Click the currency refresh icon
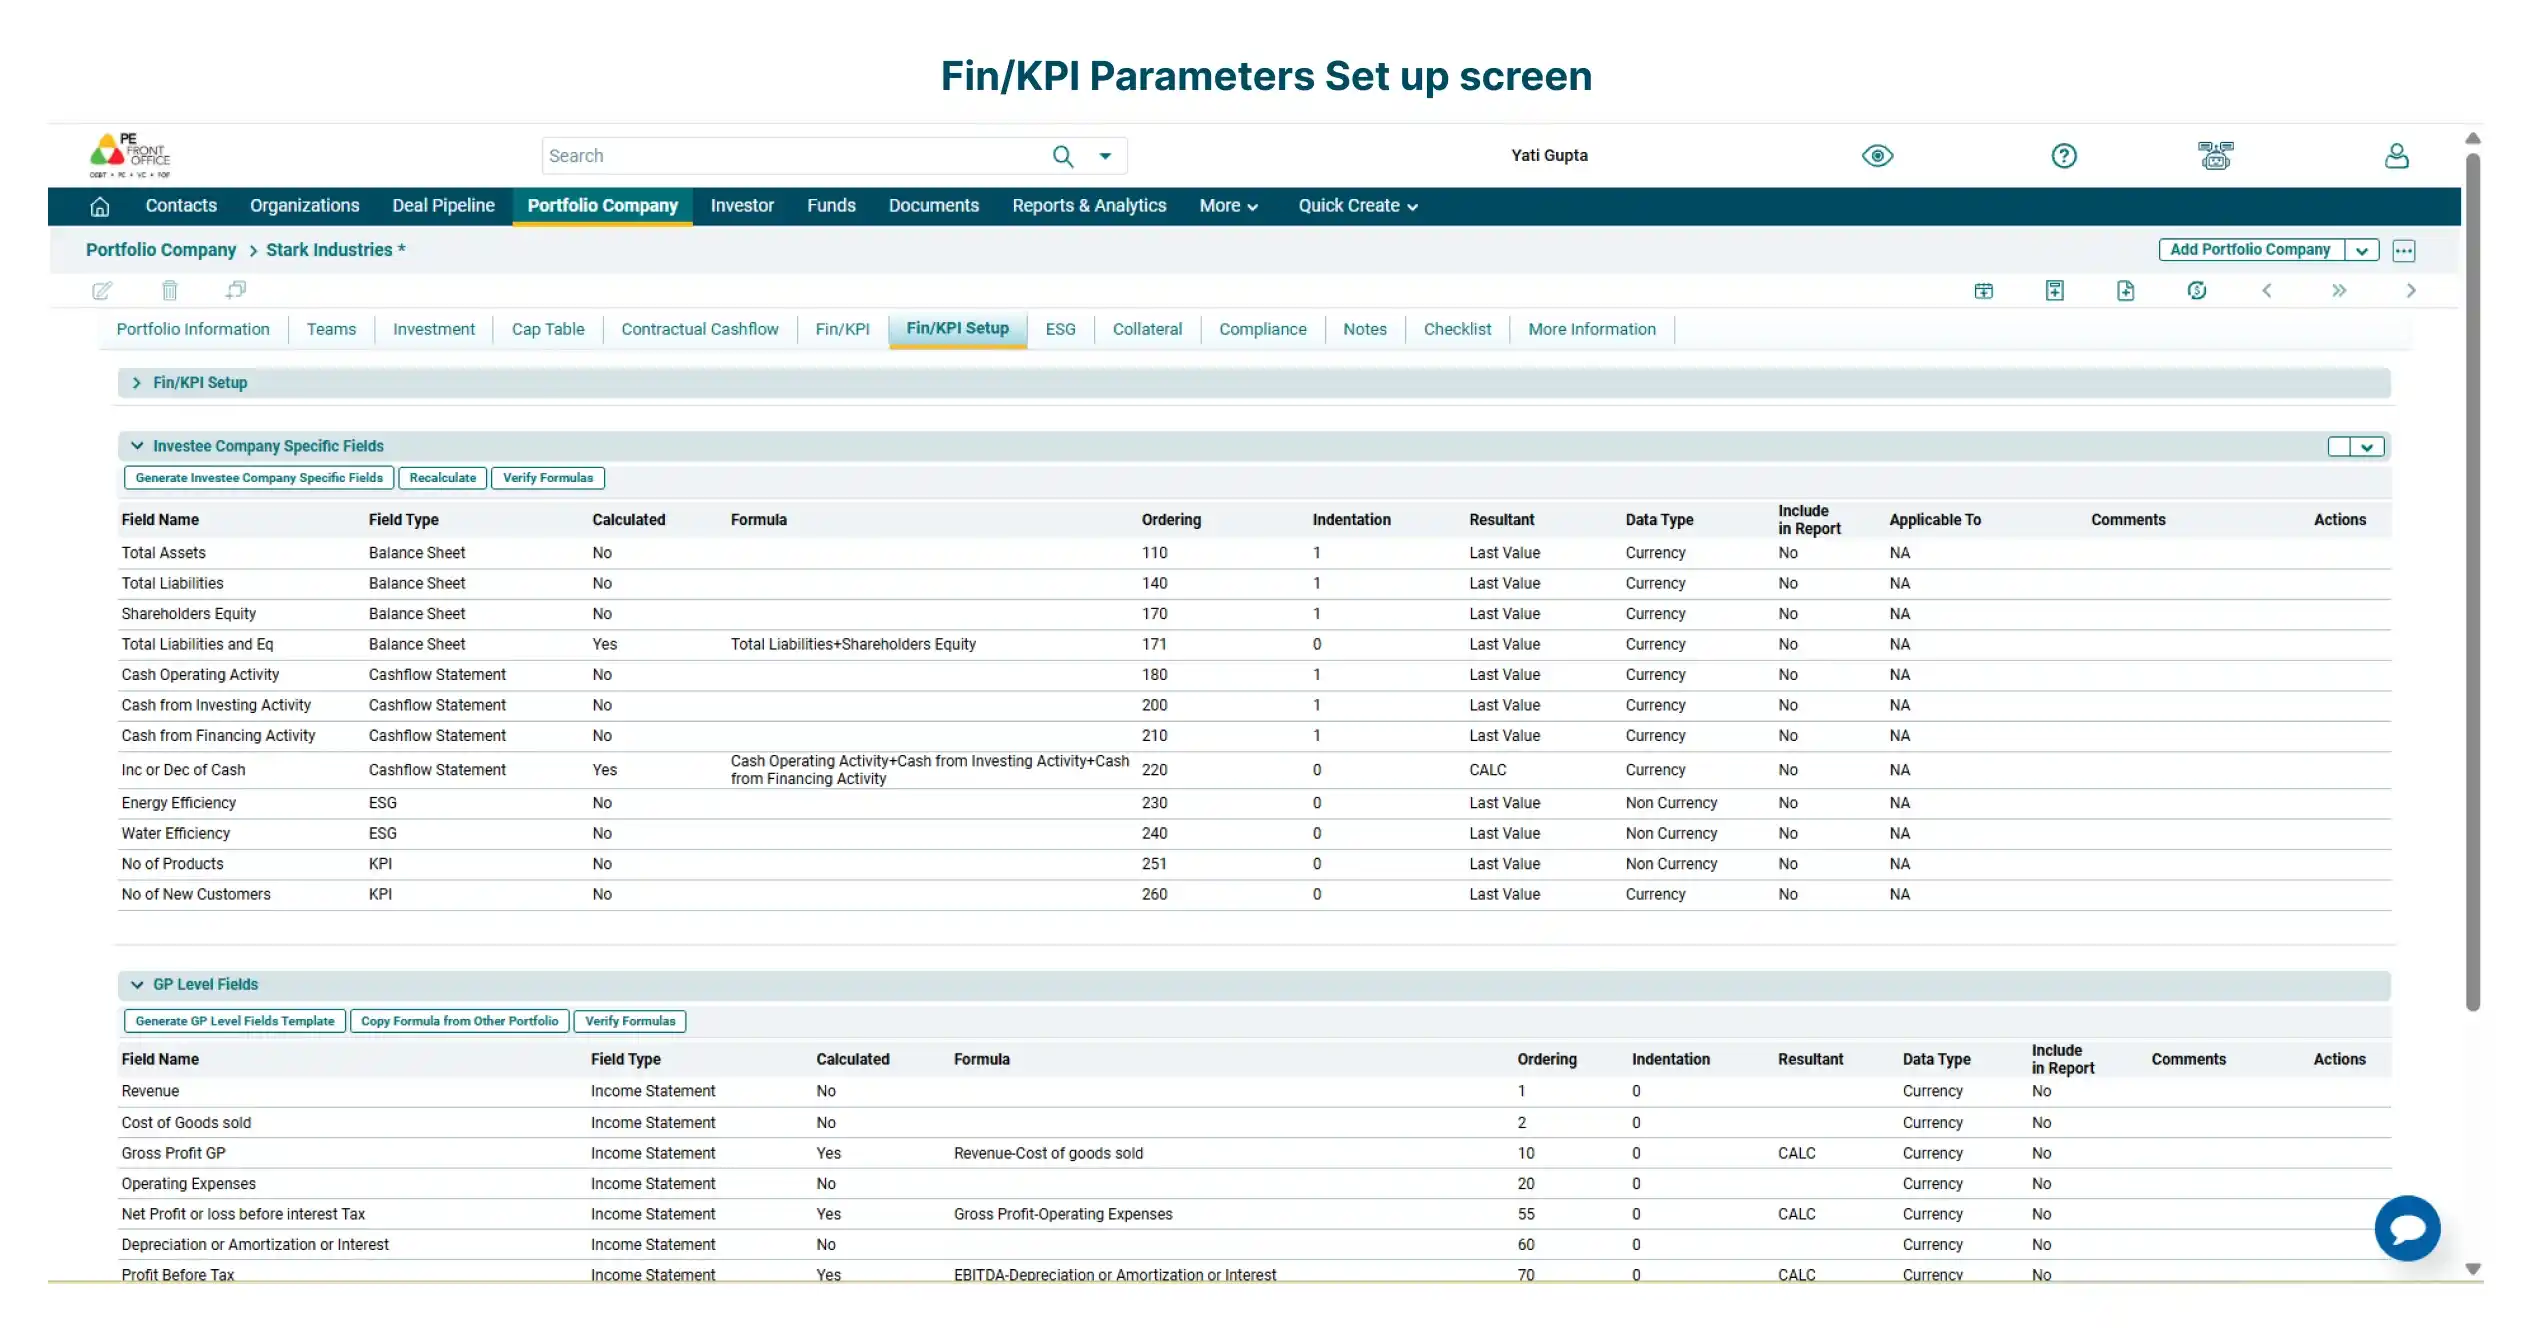 pos(2196,291)
